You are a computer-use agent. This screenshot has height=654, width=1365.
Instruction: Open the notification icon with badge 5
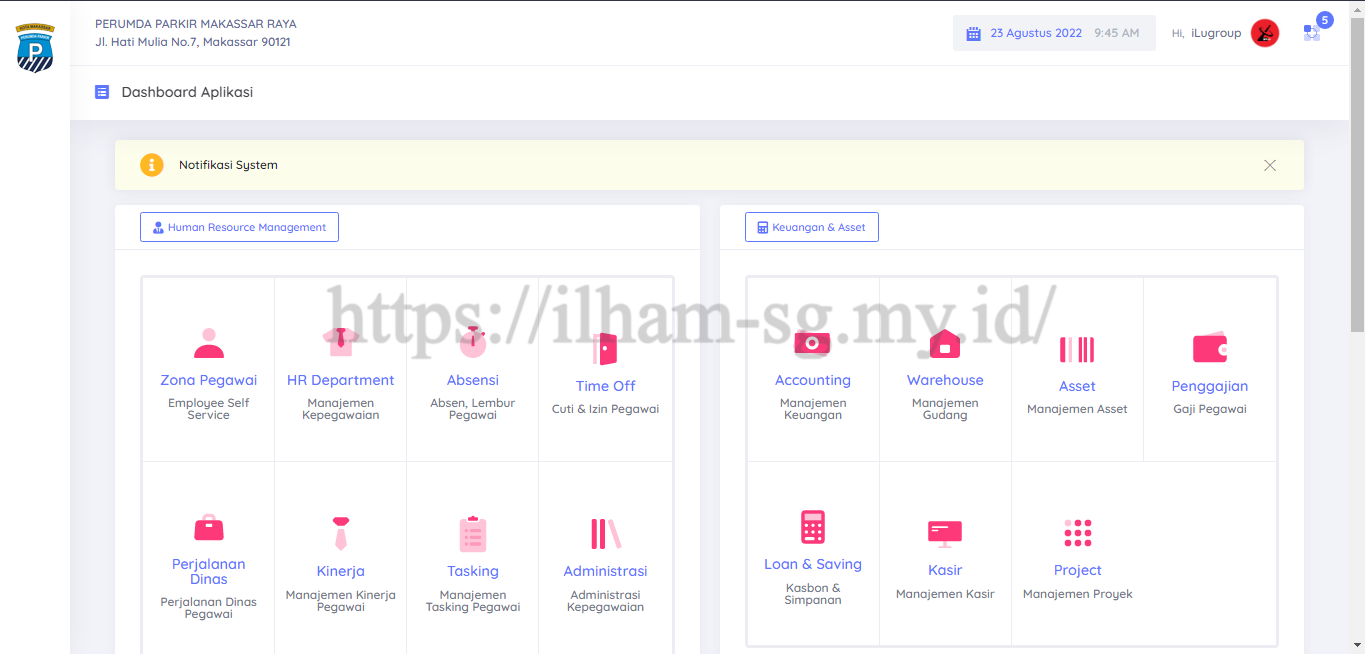click(x=1312, y=32)
